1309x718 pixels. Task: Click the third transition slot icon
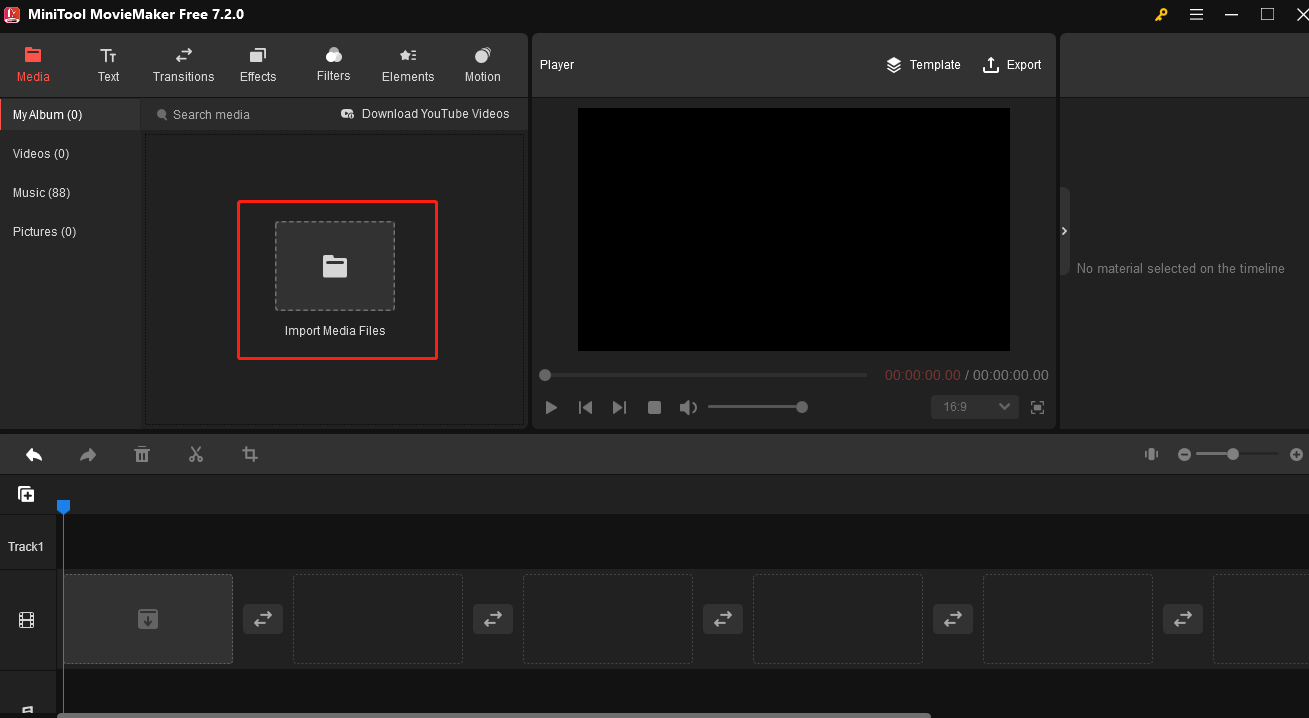tap(723, 619)
